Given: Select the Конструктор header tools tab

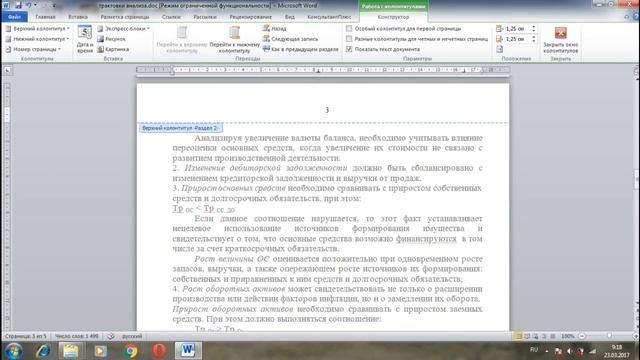Looking at the screenshot, I should point(393,17).
